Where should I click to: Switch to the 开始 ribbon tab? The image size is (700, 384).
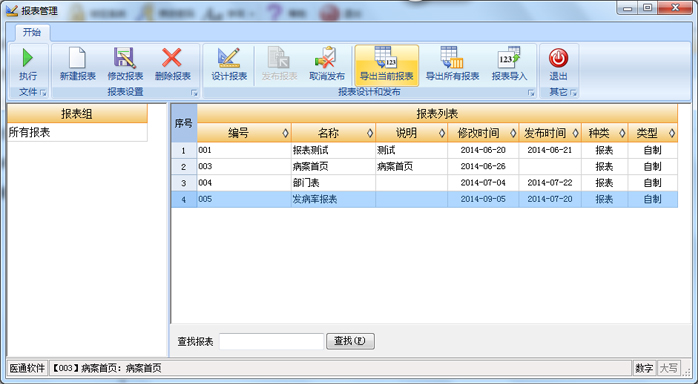(32, 32)
